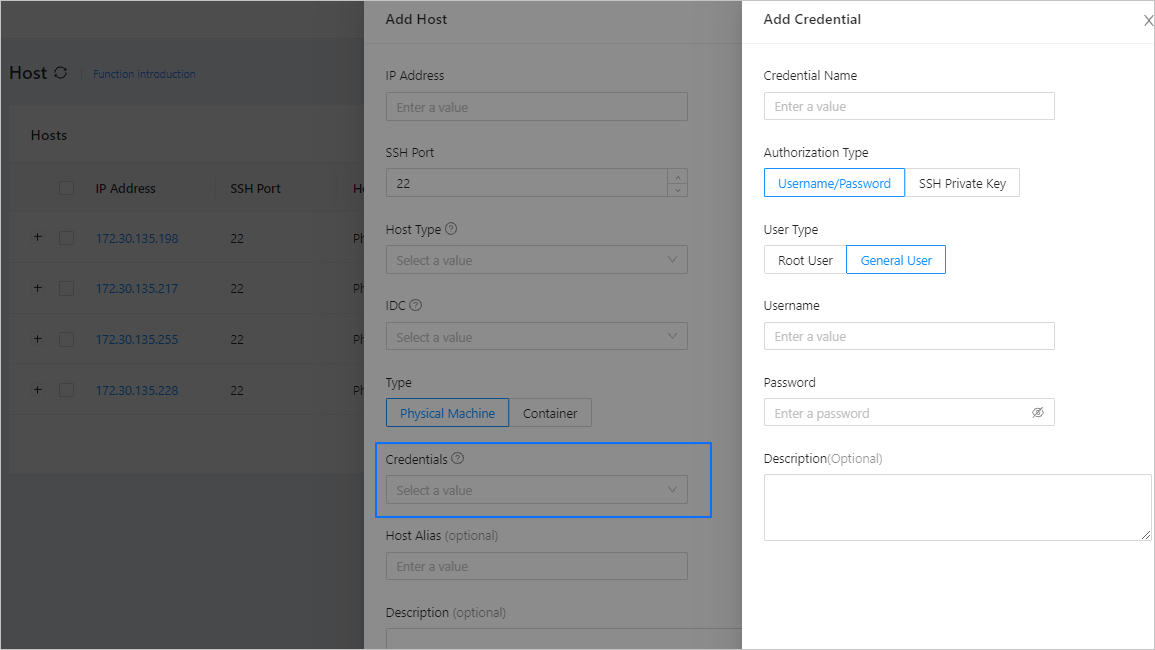Check the select-all hosts checkbox

pos(66,188)
